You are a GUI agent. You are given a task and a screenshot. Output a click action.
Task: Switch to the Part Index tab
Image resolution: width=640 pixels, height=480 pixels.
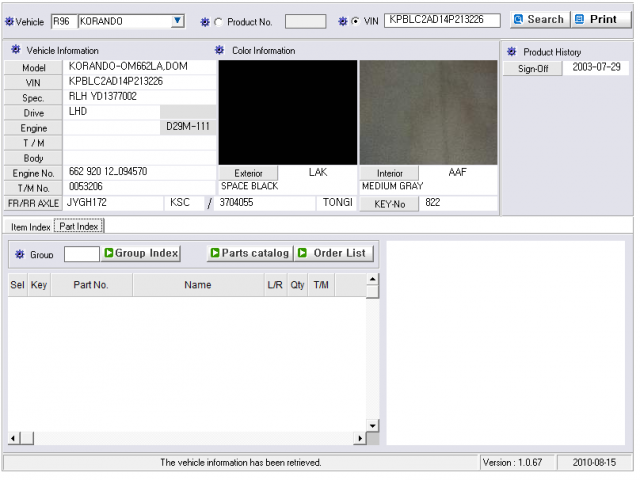coord(79,227)
